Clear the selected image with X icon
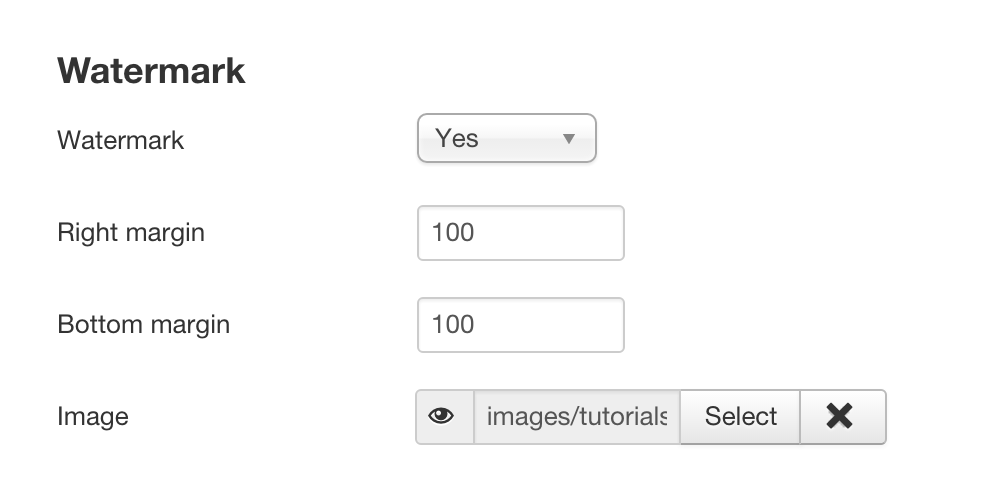Screen dimensions: 985x478 (x=843, y=416)
